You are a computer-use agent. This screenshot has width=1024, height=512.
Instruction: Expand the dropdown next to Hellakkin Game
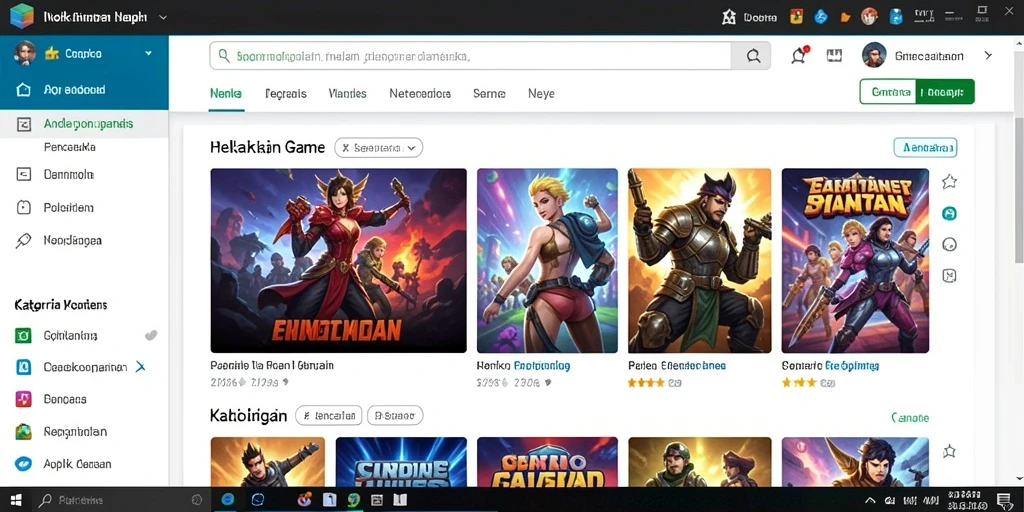click(x=411, y=148)
